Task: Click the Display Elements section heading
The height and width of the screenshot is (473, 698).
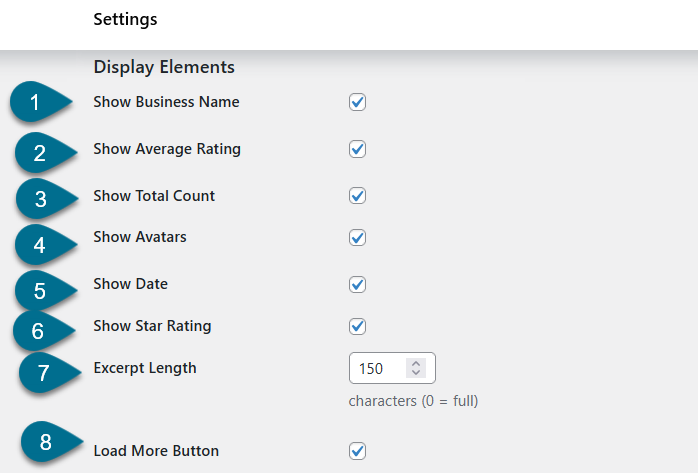Action: [164, 67]
